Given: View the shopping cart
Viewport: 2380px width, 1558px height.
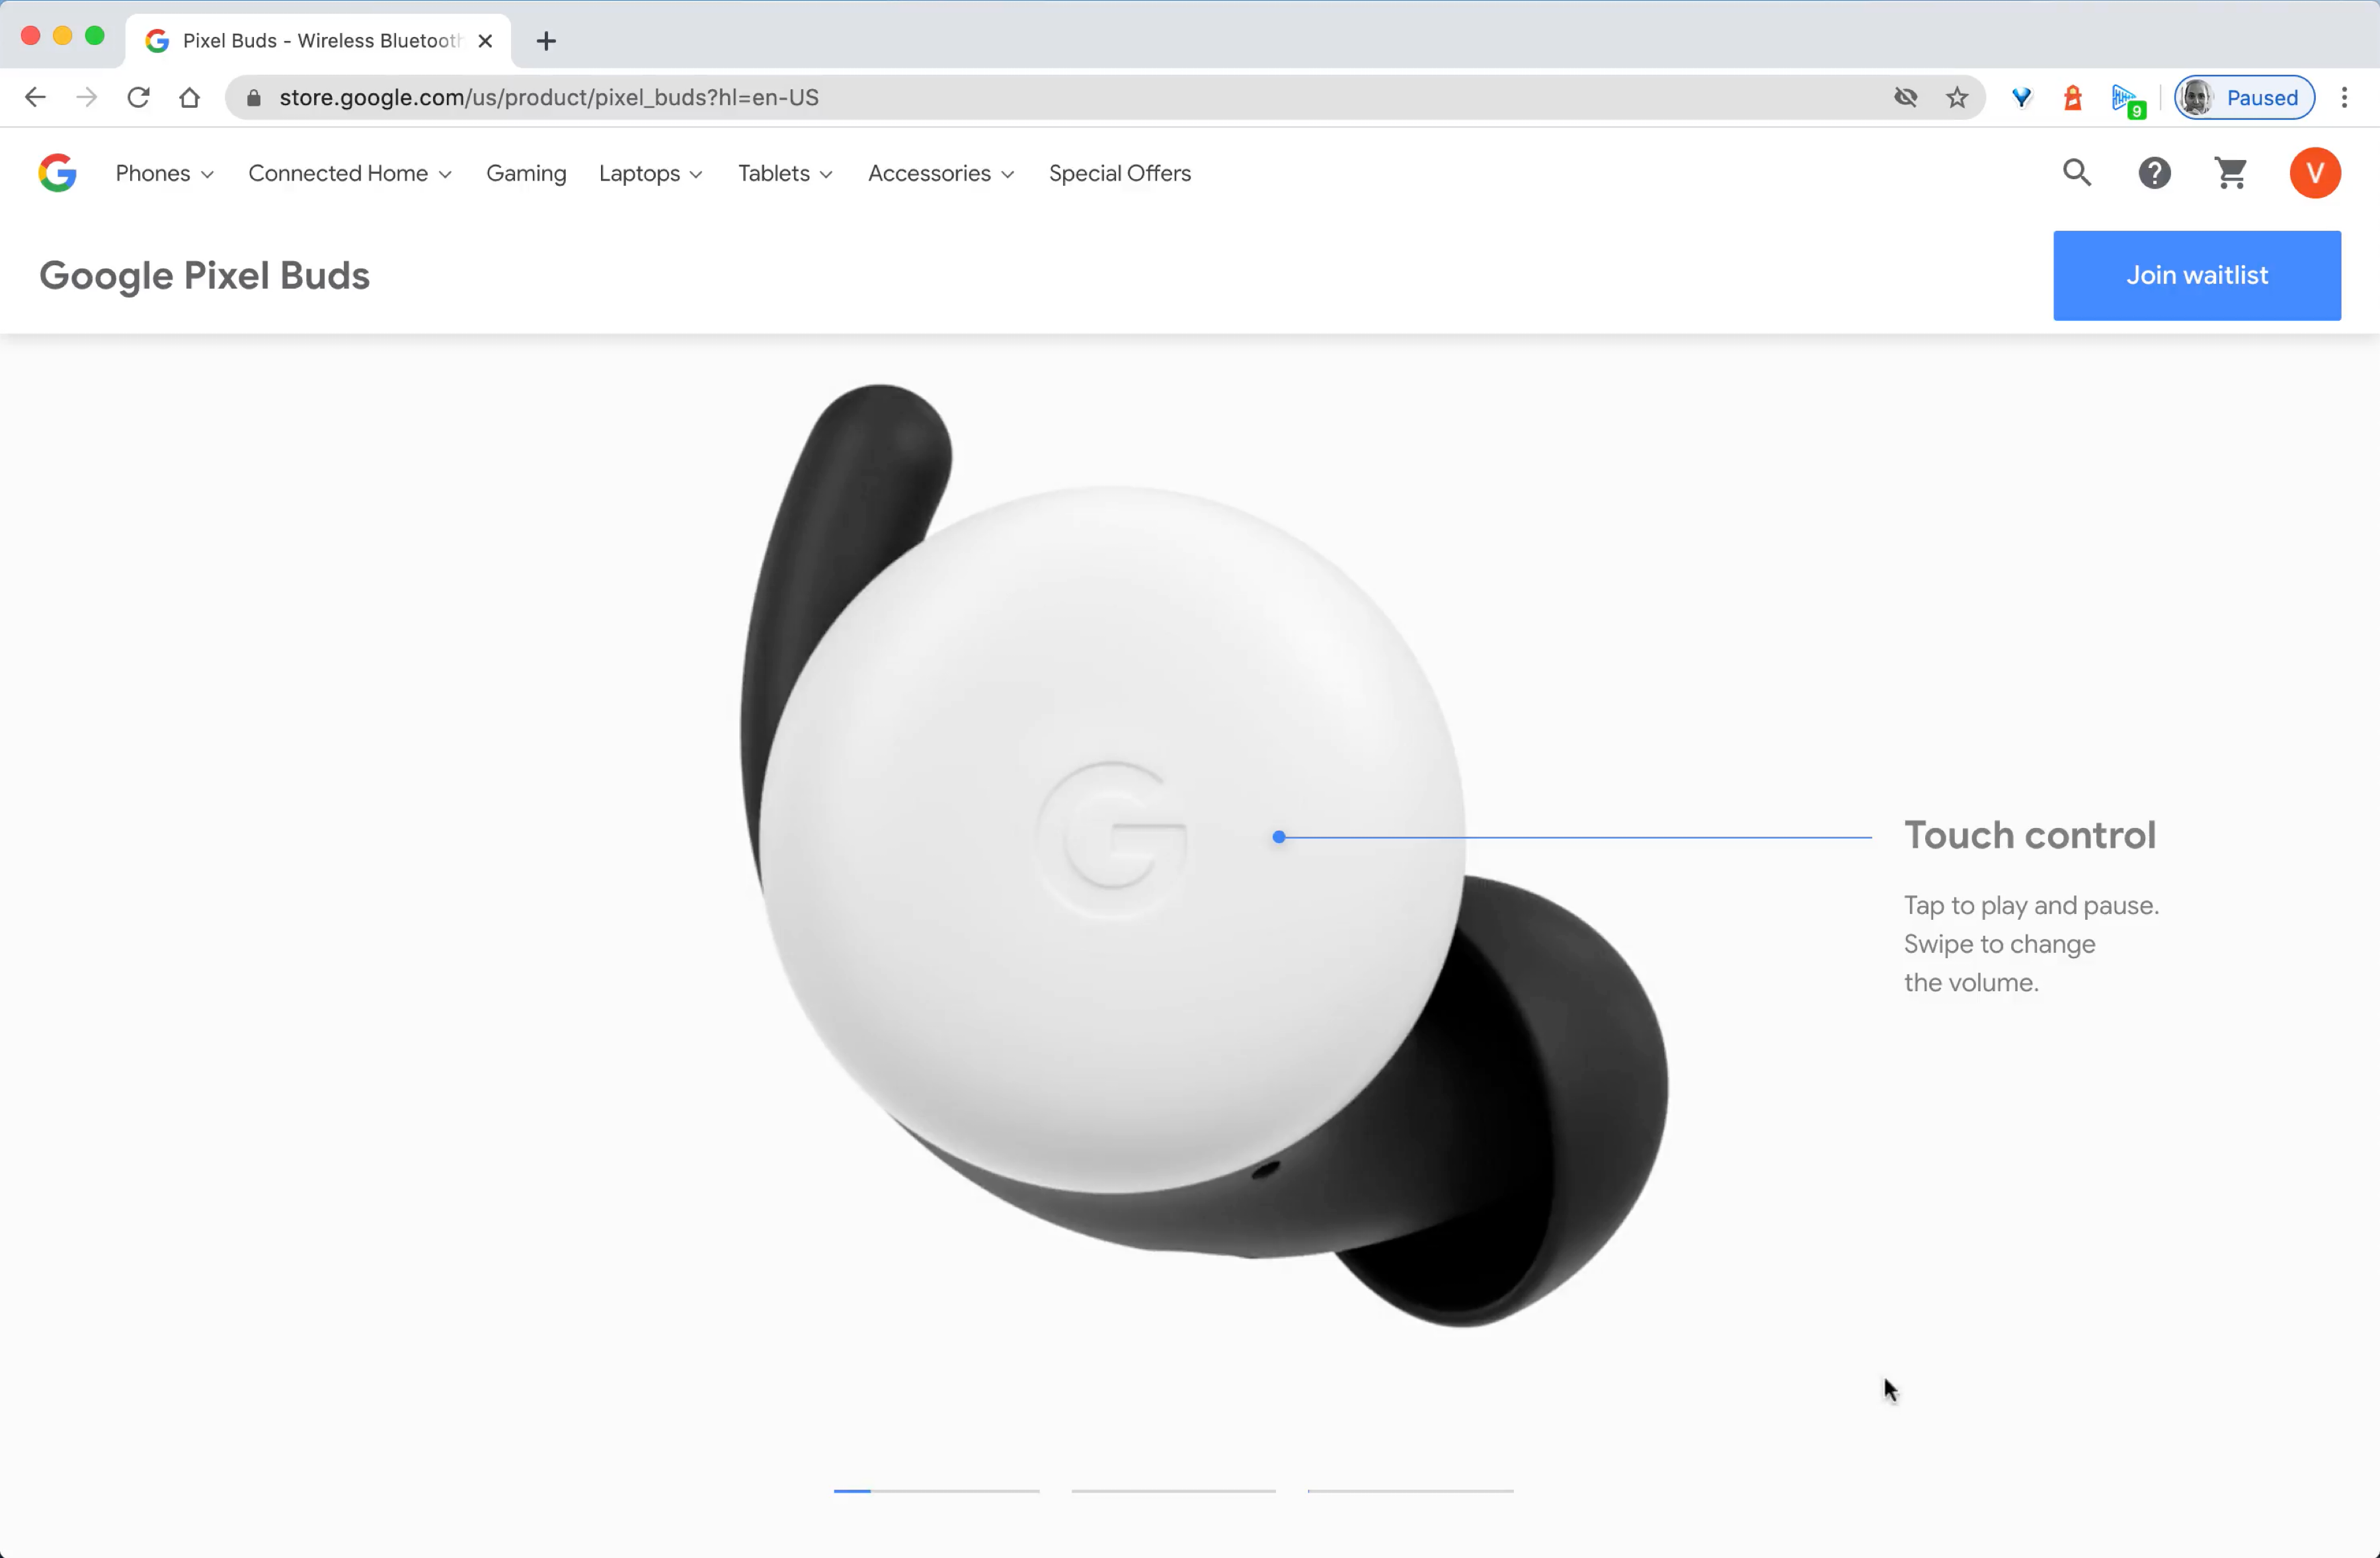Looking at the screenshot, I should [2230, 173].
